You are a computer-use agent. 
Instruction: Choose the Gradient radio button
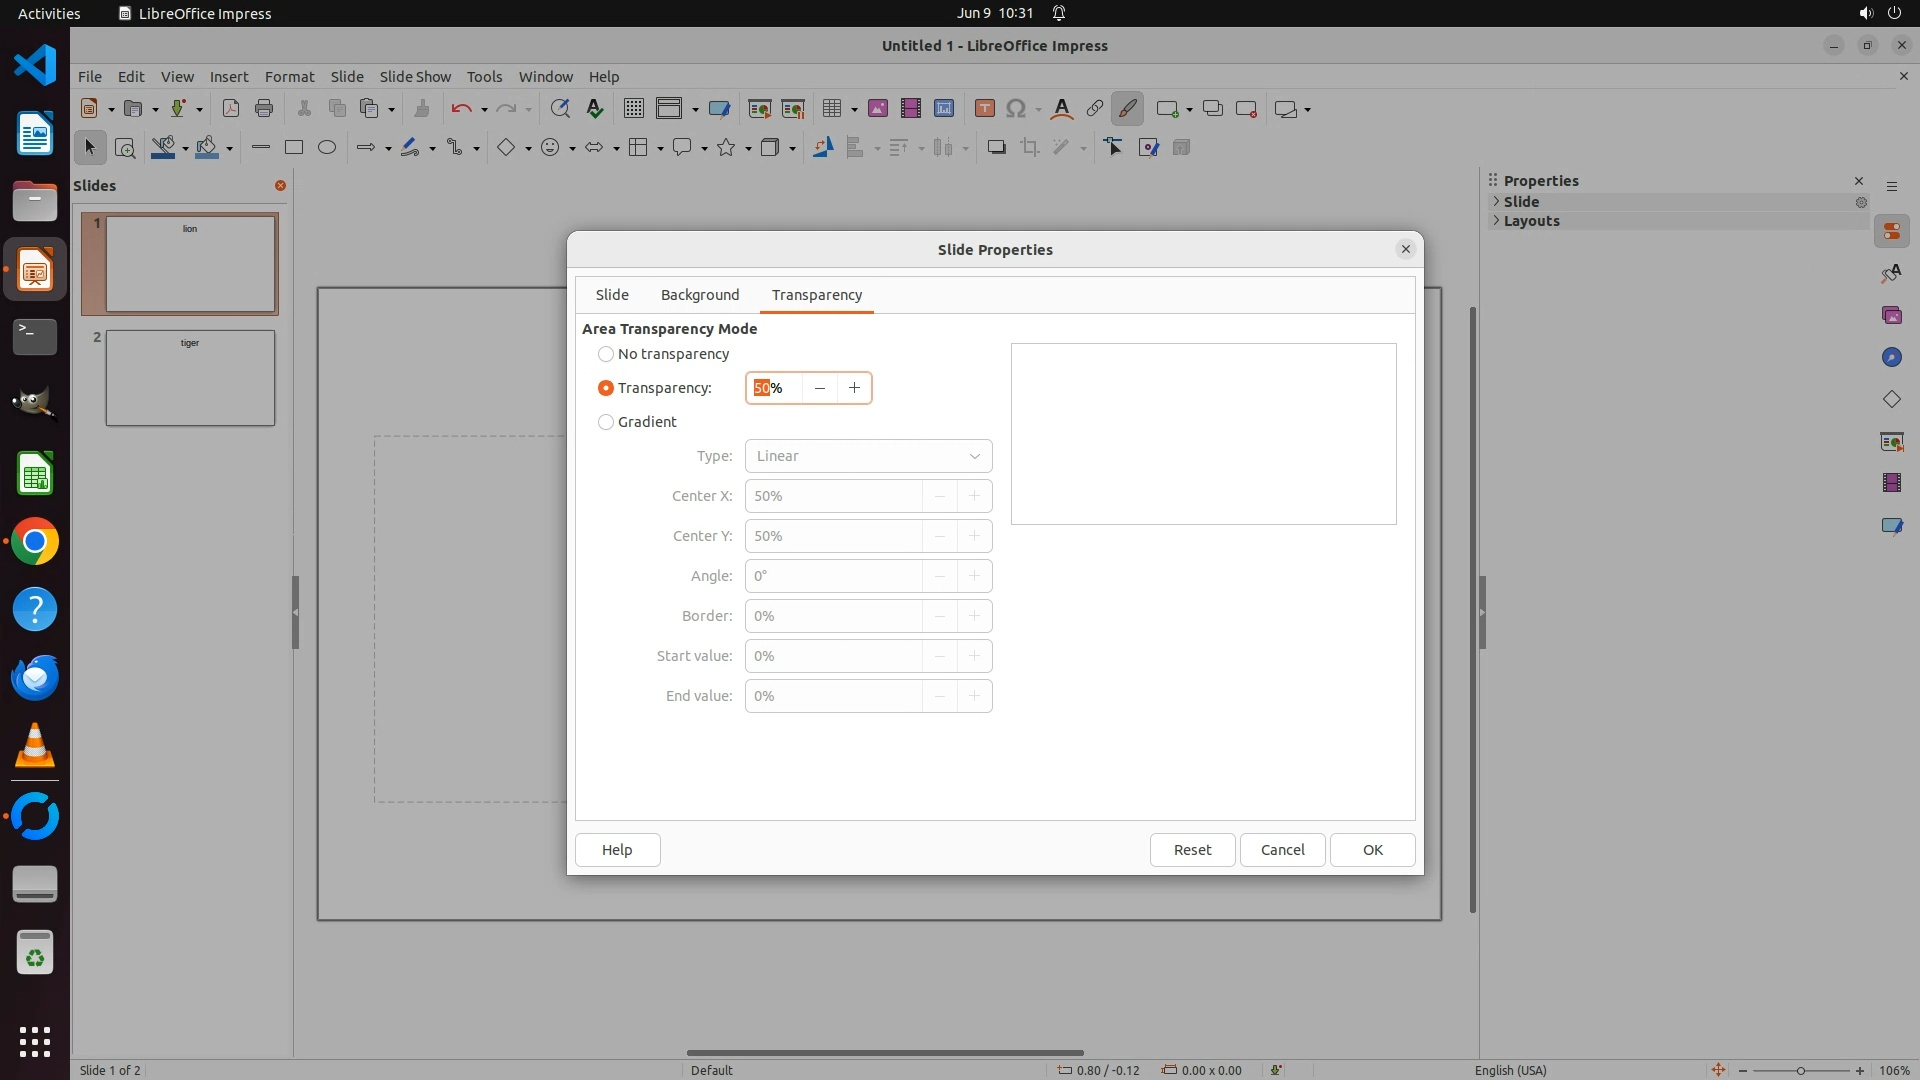coord(606,422)
